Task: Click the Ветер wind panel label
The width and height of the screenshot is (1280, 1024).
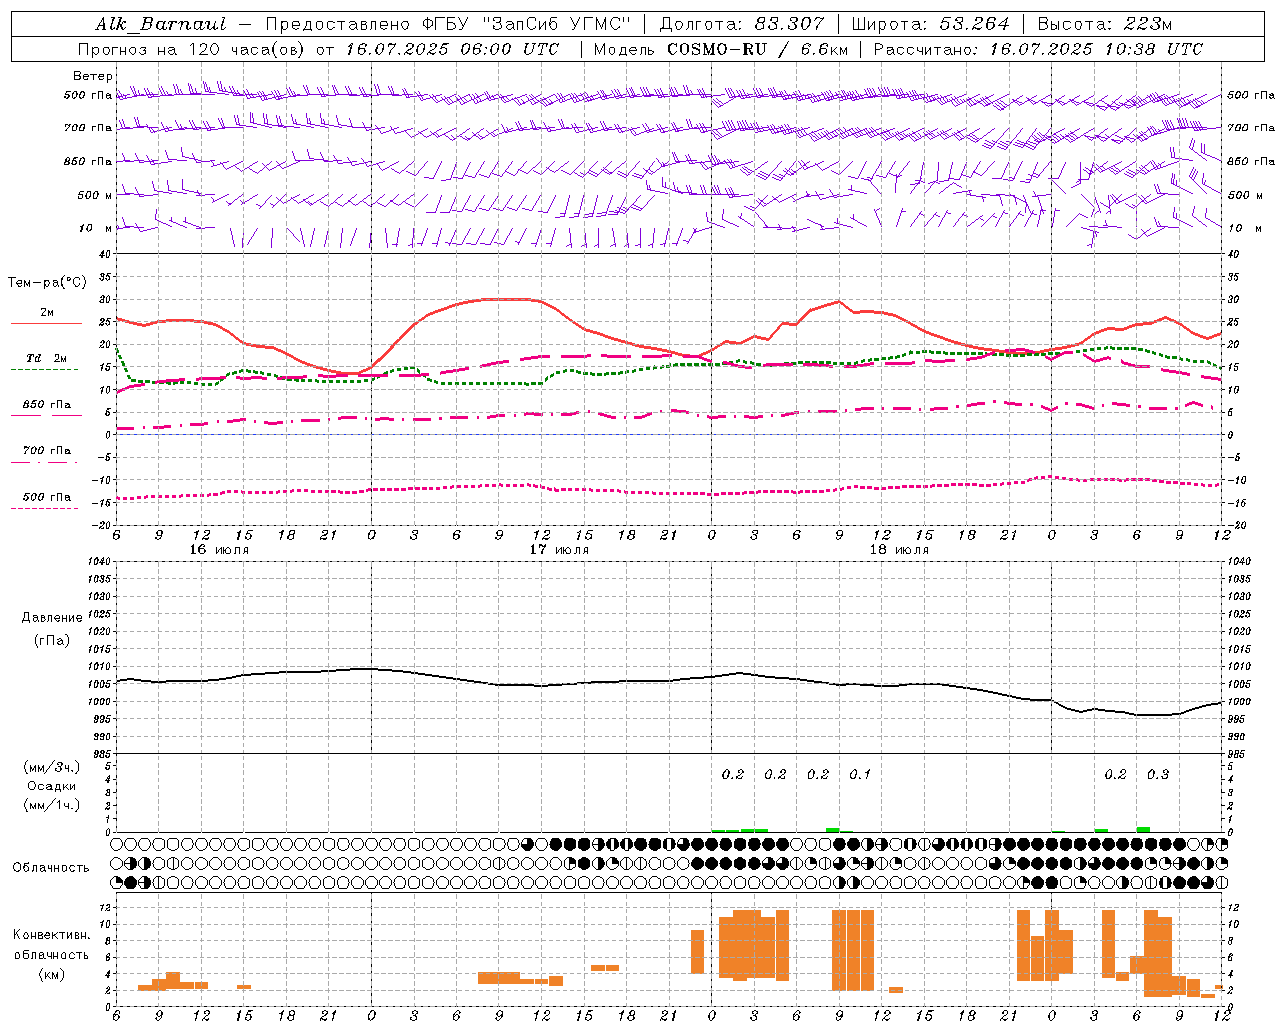Action: (93, 76)
